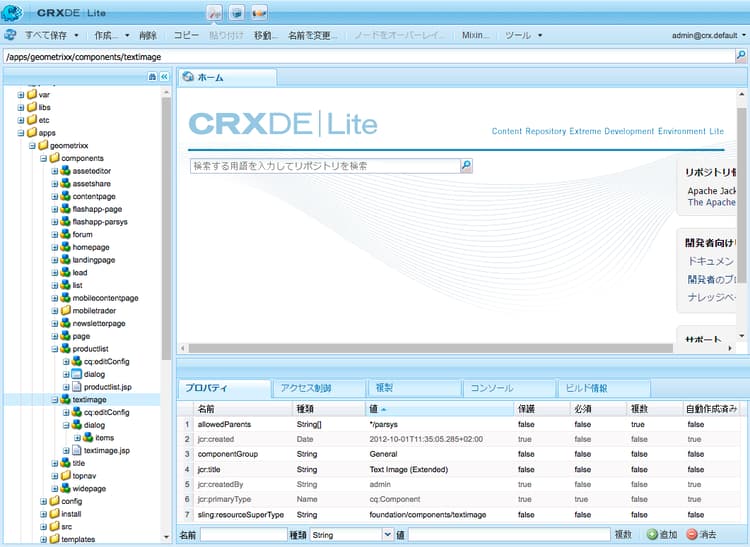750x547 pixels.
Task: Click the tree panel vertical scrollbar
Action: (166, 229)
